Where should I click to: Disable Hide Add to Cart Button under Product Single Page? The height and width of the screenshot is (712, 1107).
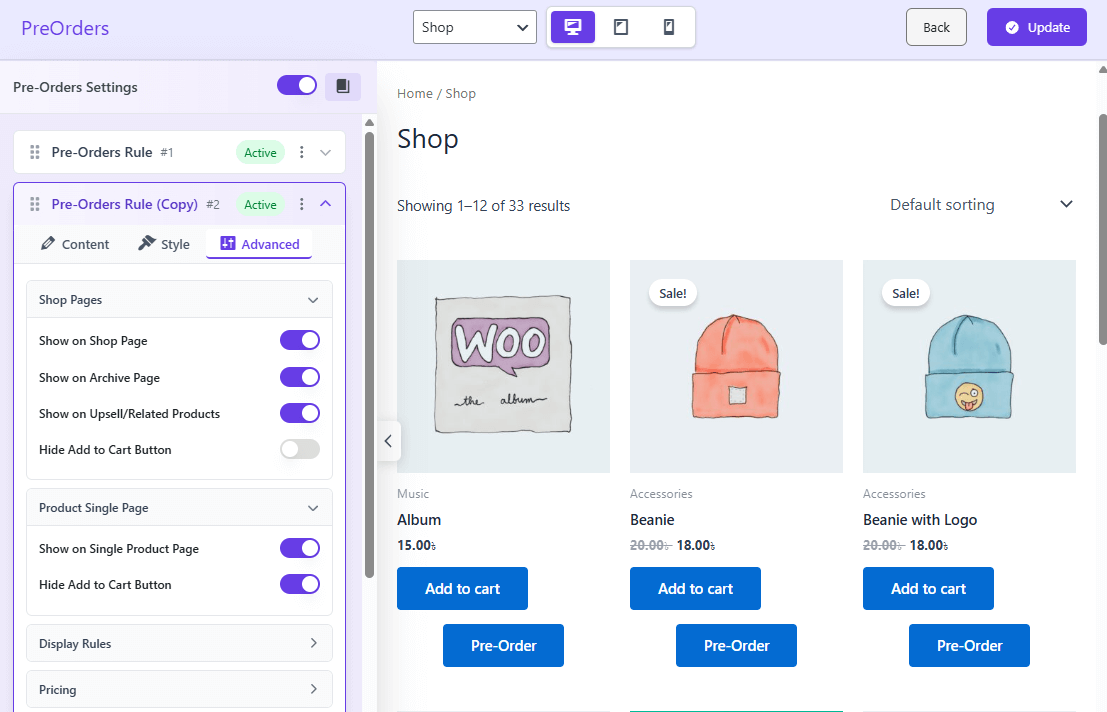(x=300, y=584)
